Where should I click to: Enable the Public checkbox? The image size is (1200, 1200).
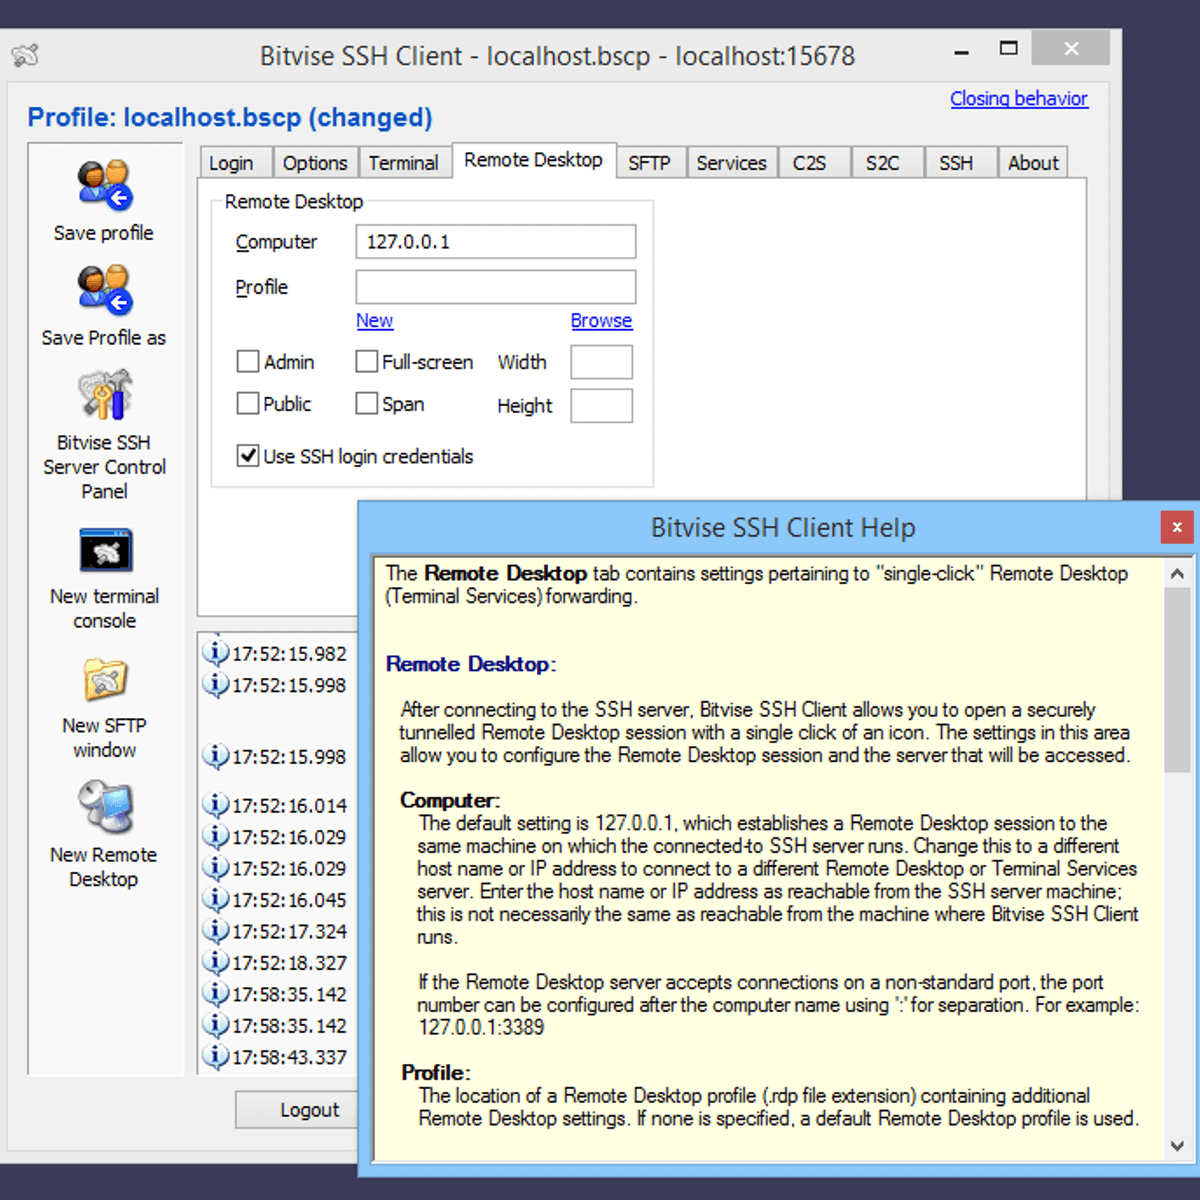click(x=247, y=403)
